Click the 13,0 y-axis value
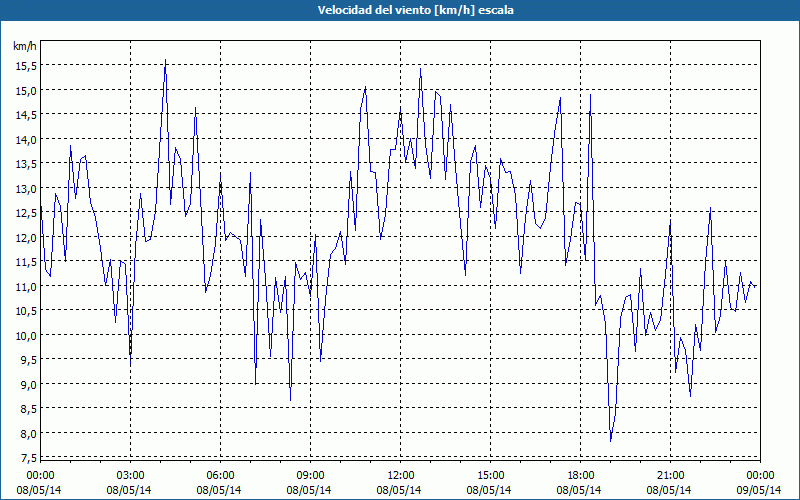Screen dimensions: 800x500 click(26, 189)
